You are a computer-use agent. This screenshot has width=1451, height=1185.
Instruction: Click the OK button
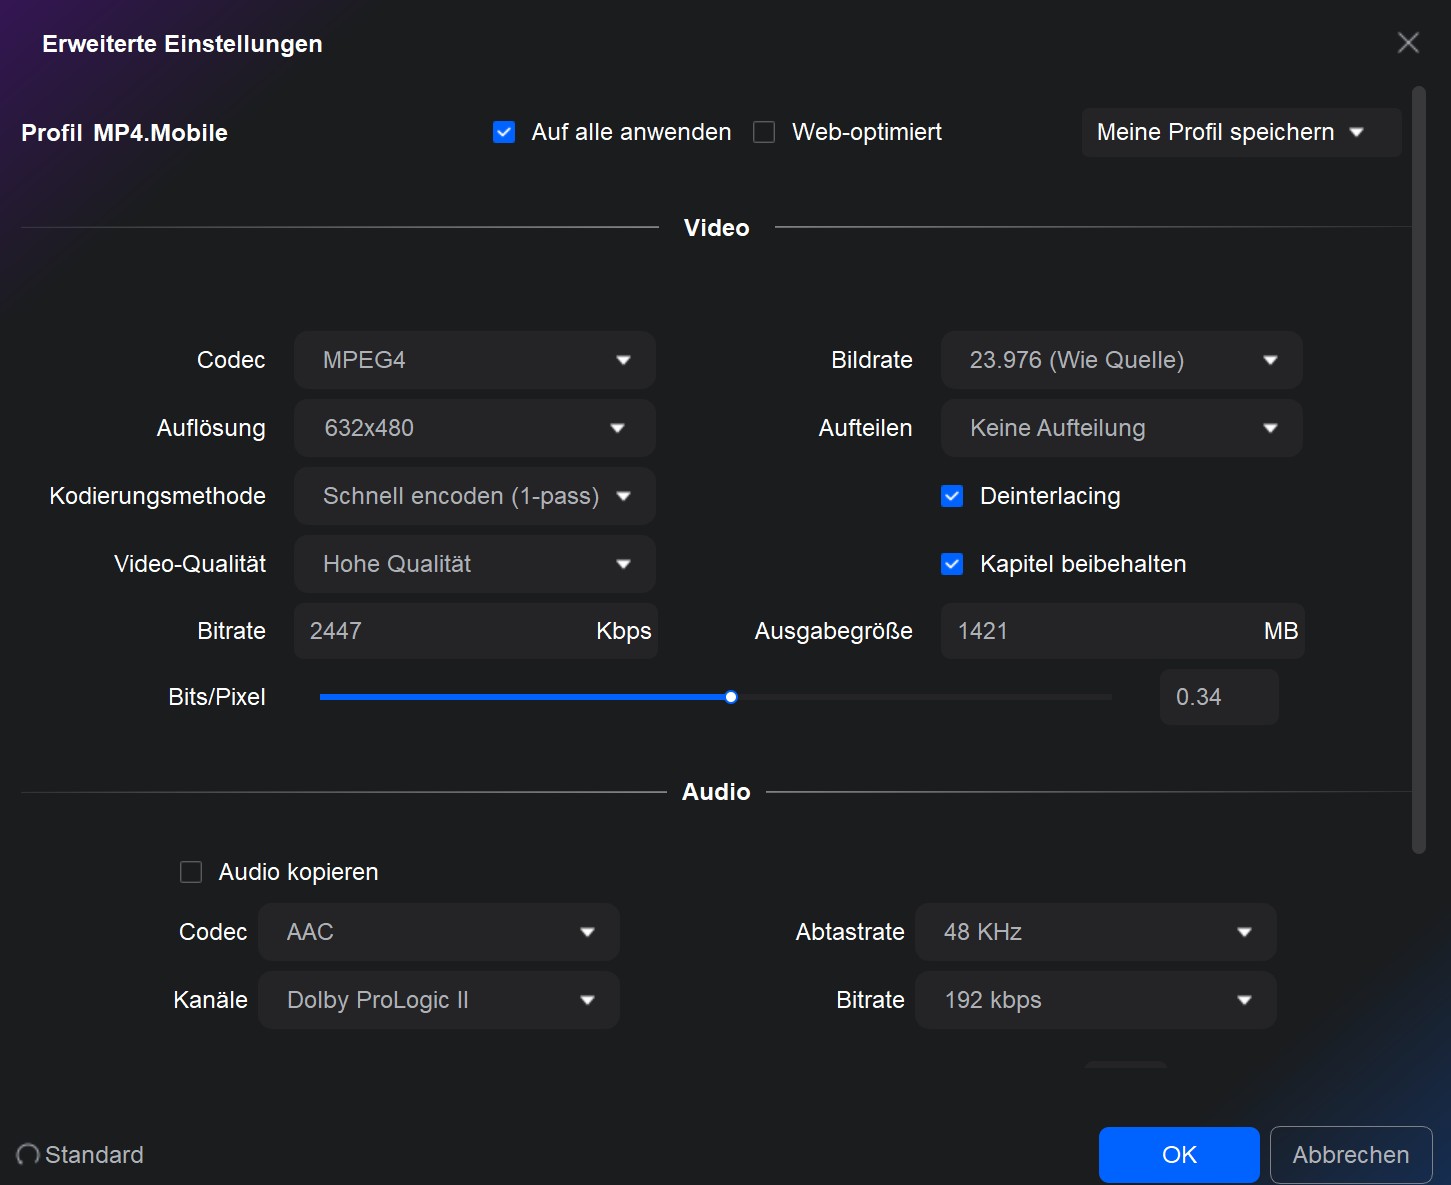pyautogui.click(x=1179, y=1155)
